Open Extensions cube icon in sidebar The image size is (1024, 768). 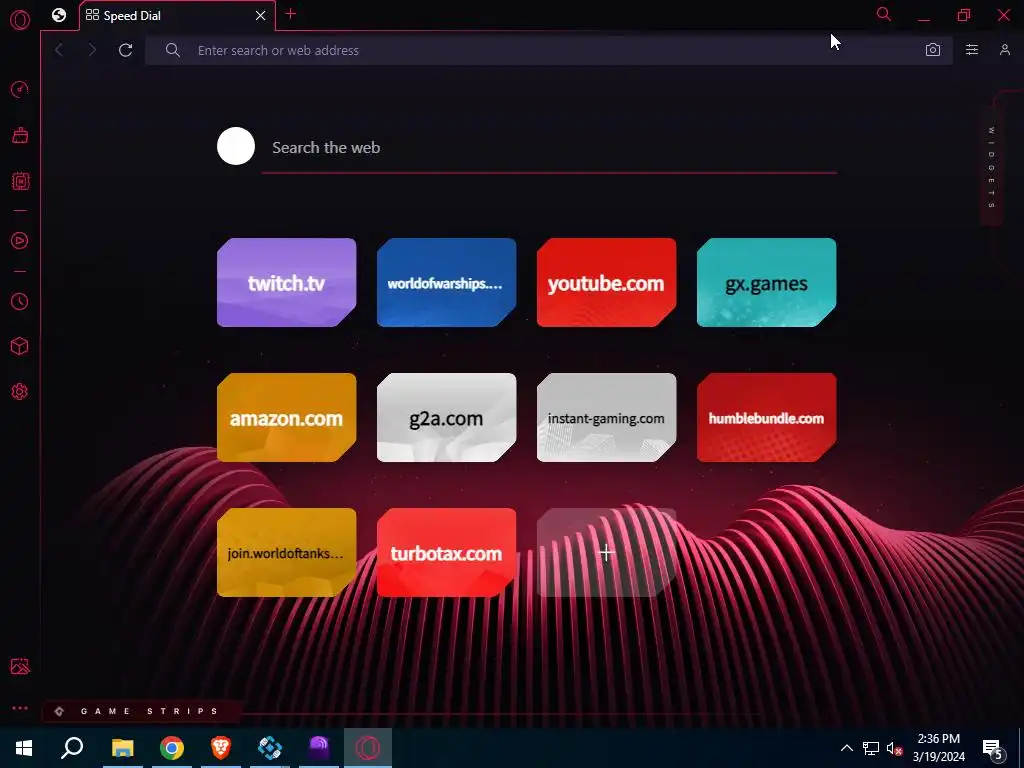20,346
